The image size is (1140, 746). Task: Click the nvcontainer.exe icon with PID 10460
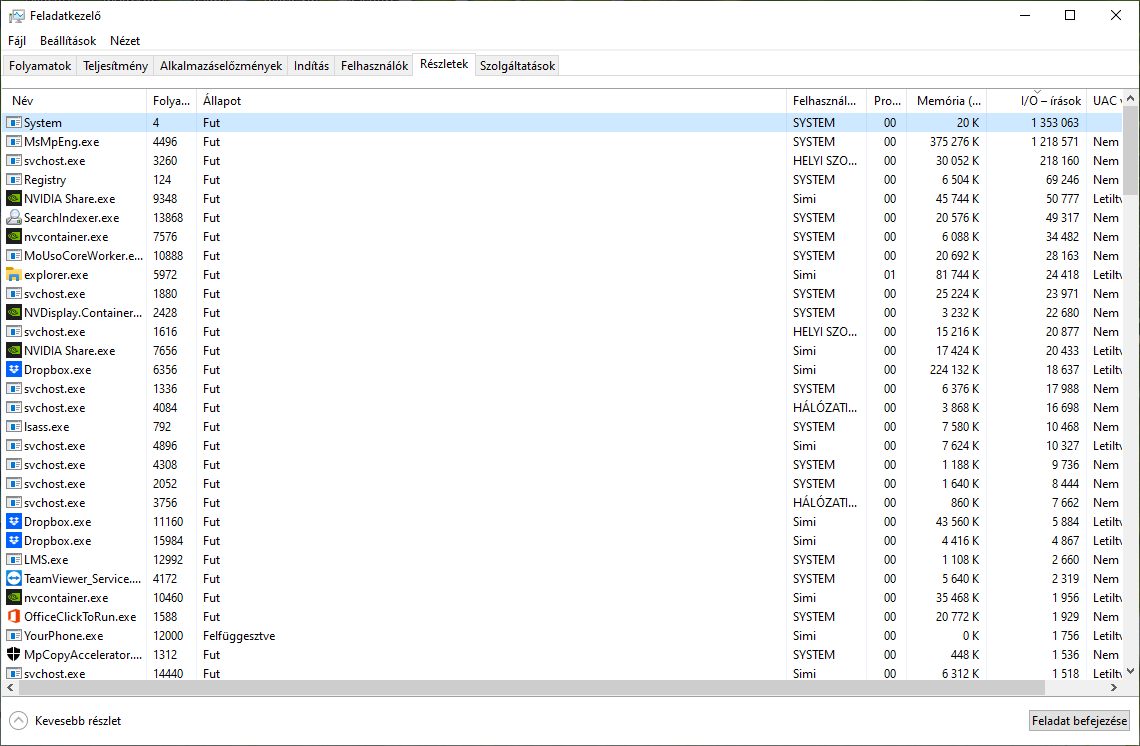tap(13, 598)
